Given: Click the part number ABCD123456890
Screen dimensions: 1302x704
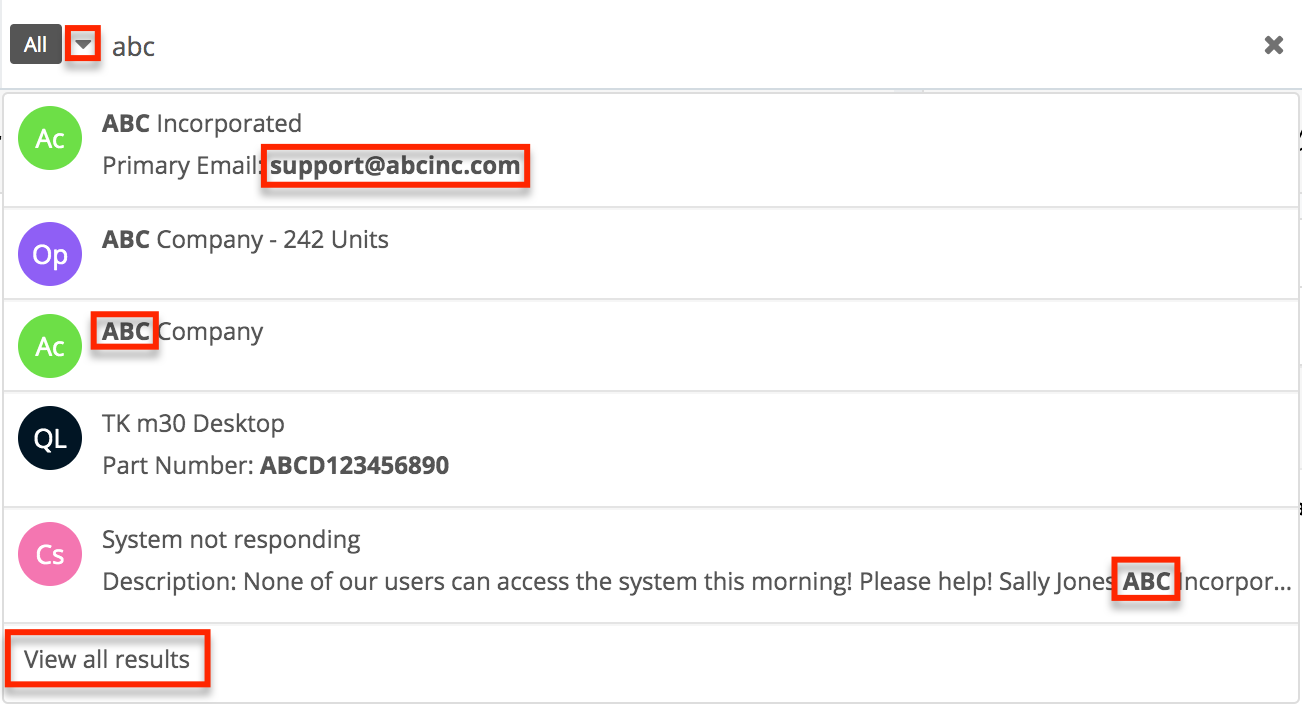Looking at the screenshot, I should (x=354, y=465).
